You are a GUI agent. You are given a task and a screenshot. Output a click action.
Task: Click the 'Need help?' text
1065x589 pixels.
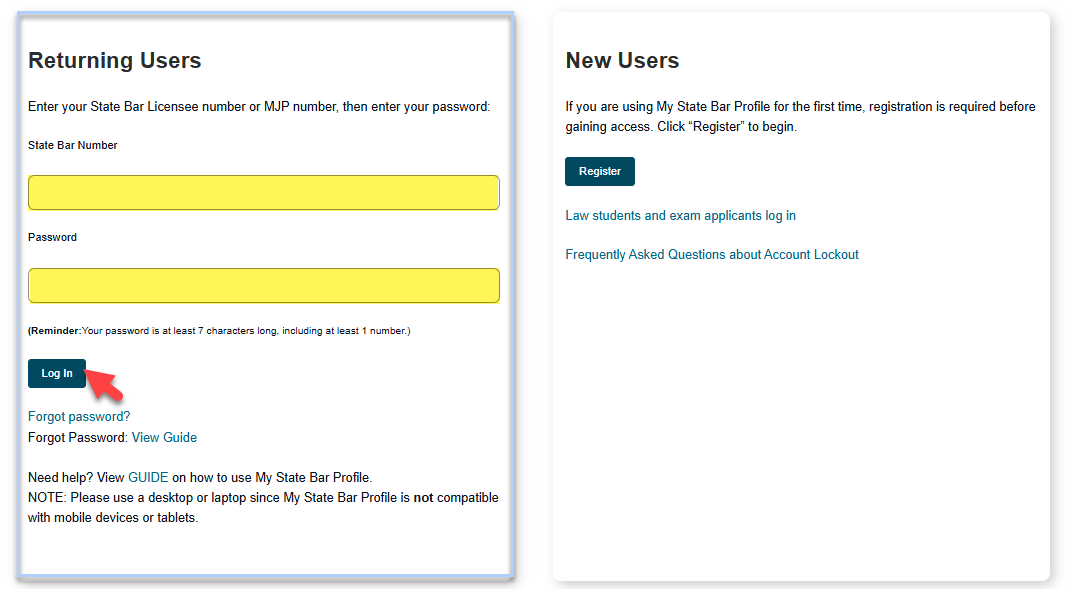tap(60, 477)
